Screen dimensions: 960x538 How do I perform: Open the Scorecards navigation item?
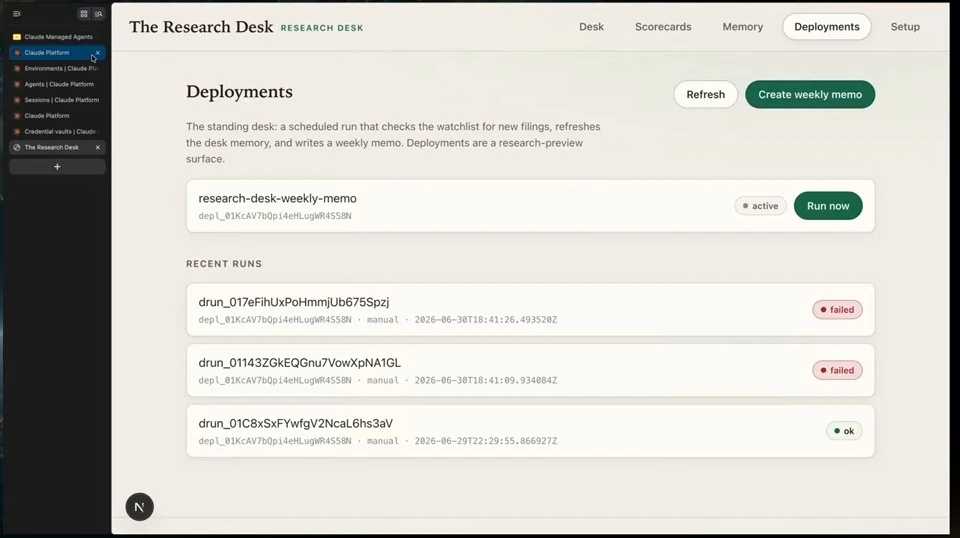point(663,27)
